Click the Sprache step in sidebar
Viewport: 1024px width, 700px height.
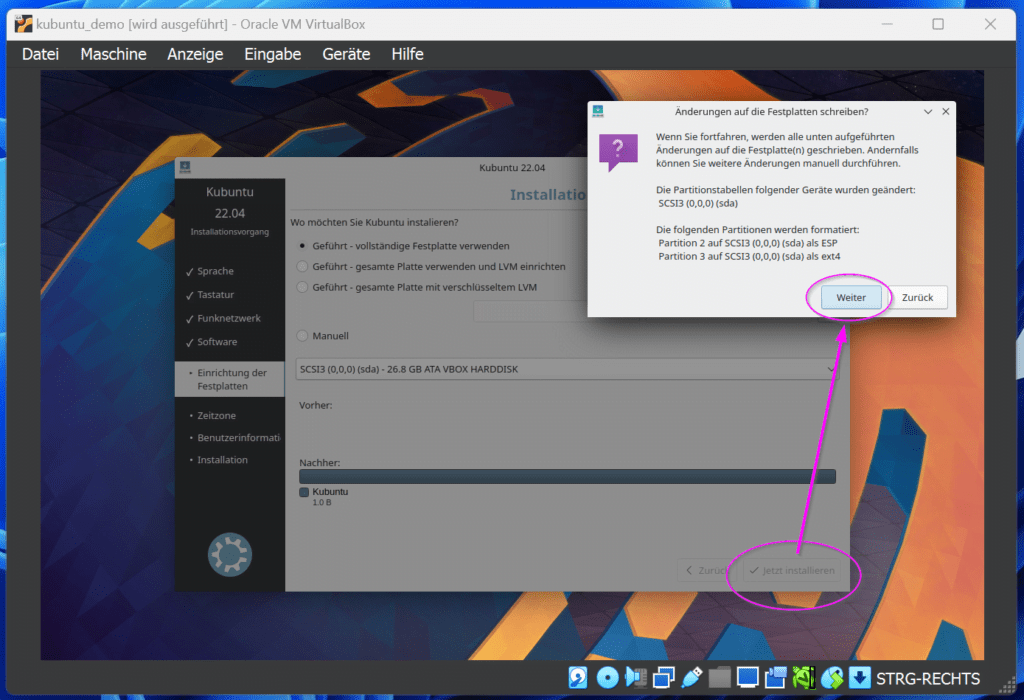[216, 271]
